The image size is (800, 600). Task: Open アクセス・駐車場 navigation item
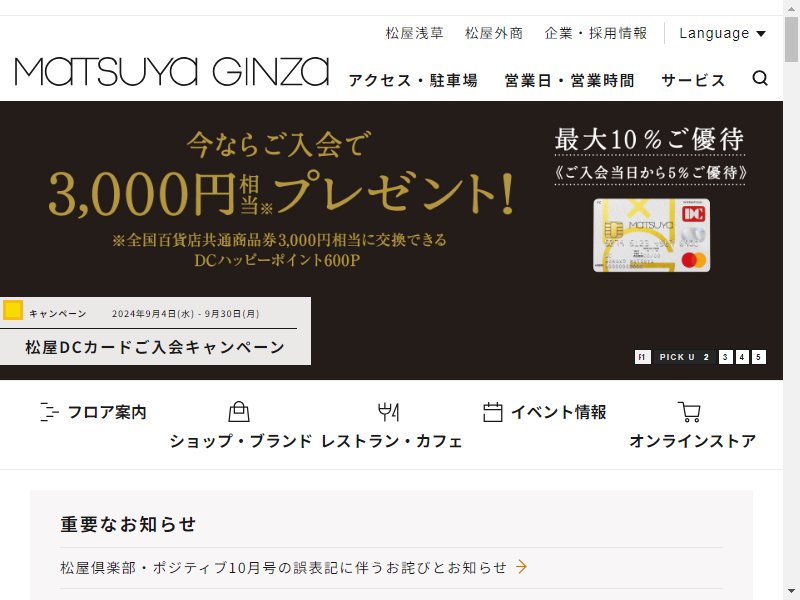[x=413, y=80]
